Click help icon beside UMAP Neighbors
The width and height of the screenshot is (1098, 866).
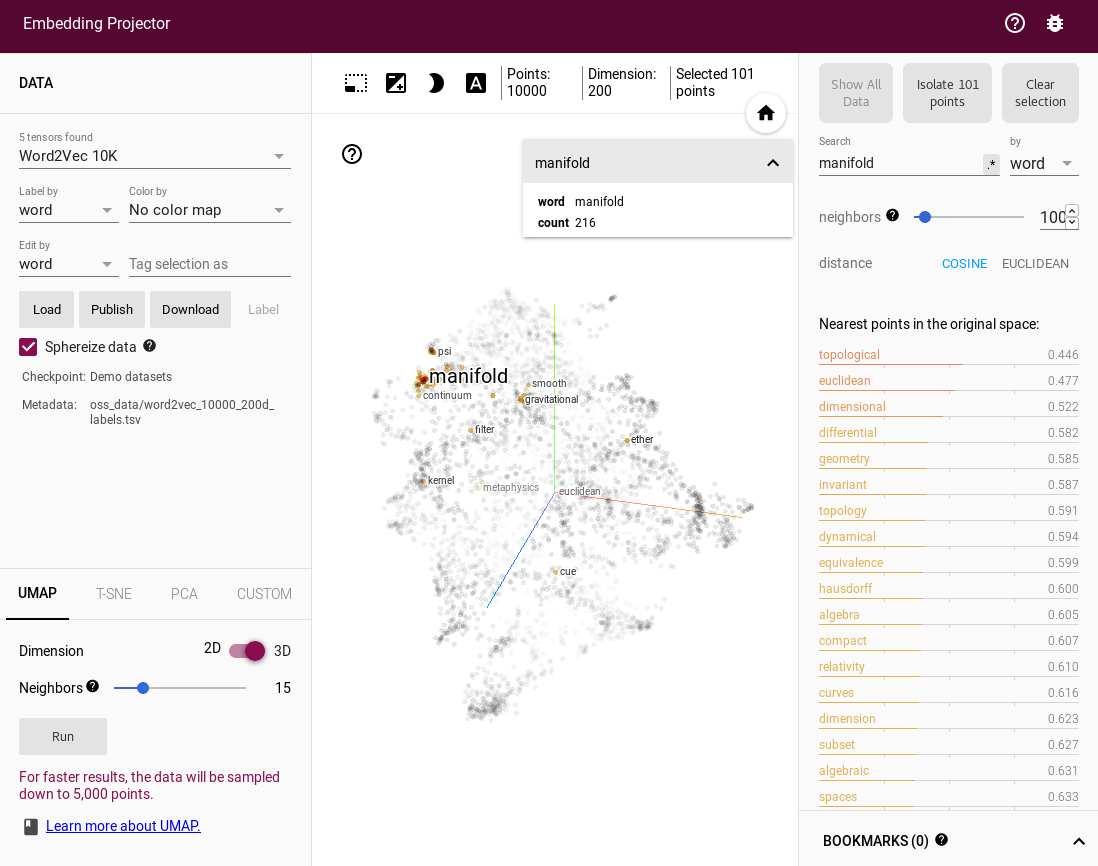pyautogui.click(x=92, y=686)
